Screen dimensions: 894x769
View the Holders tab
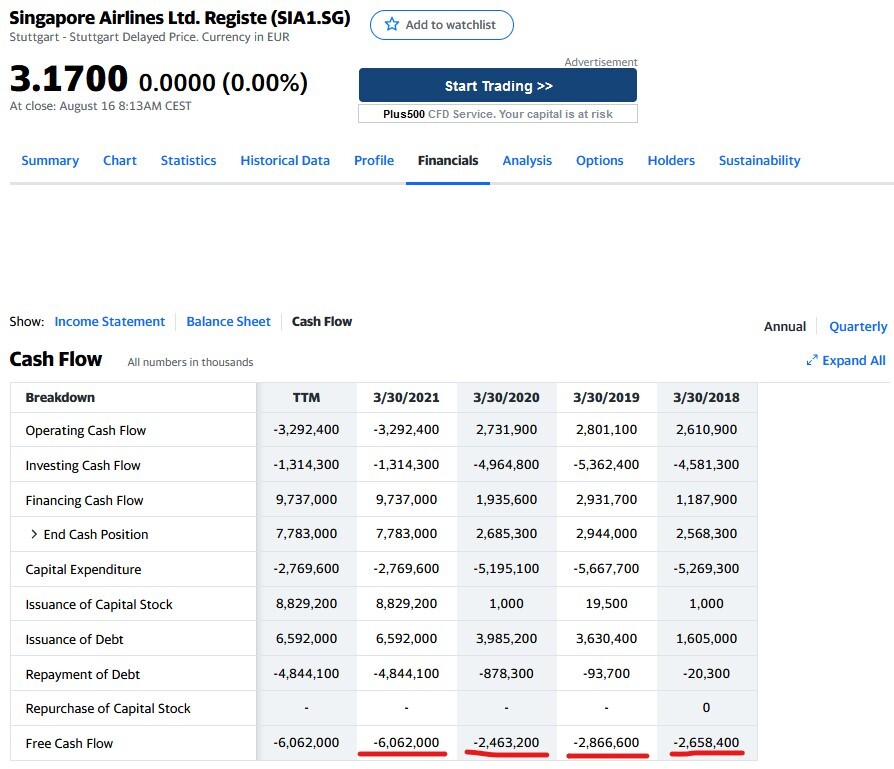[671, 161]
